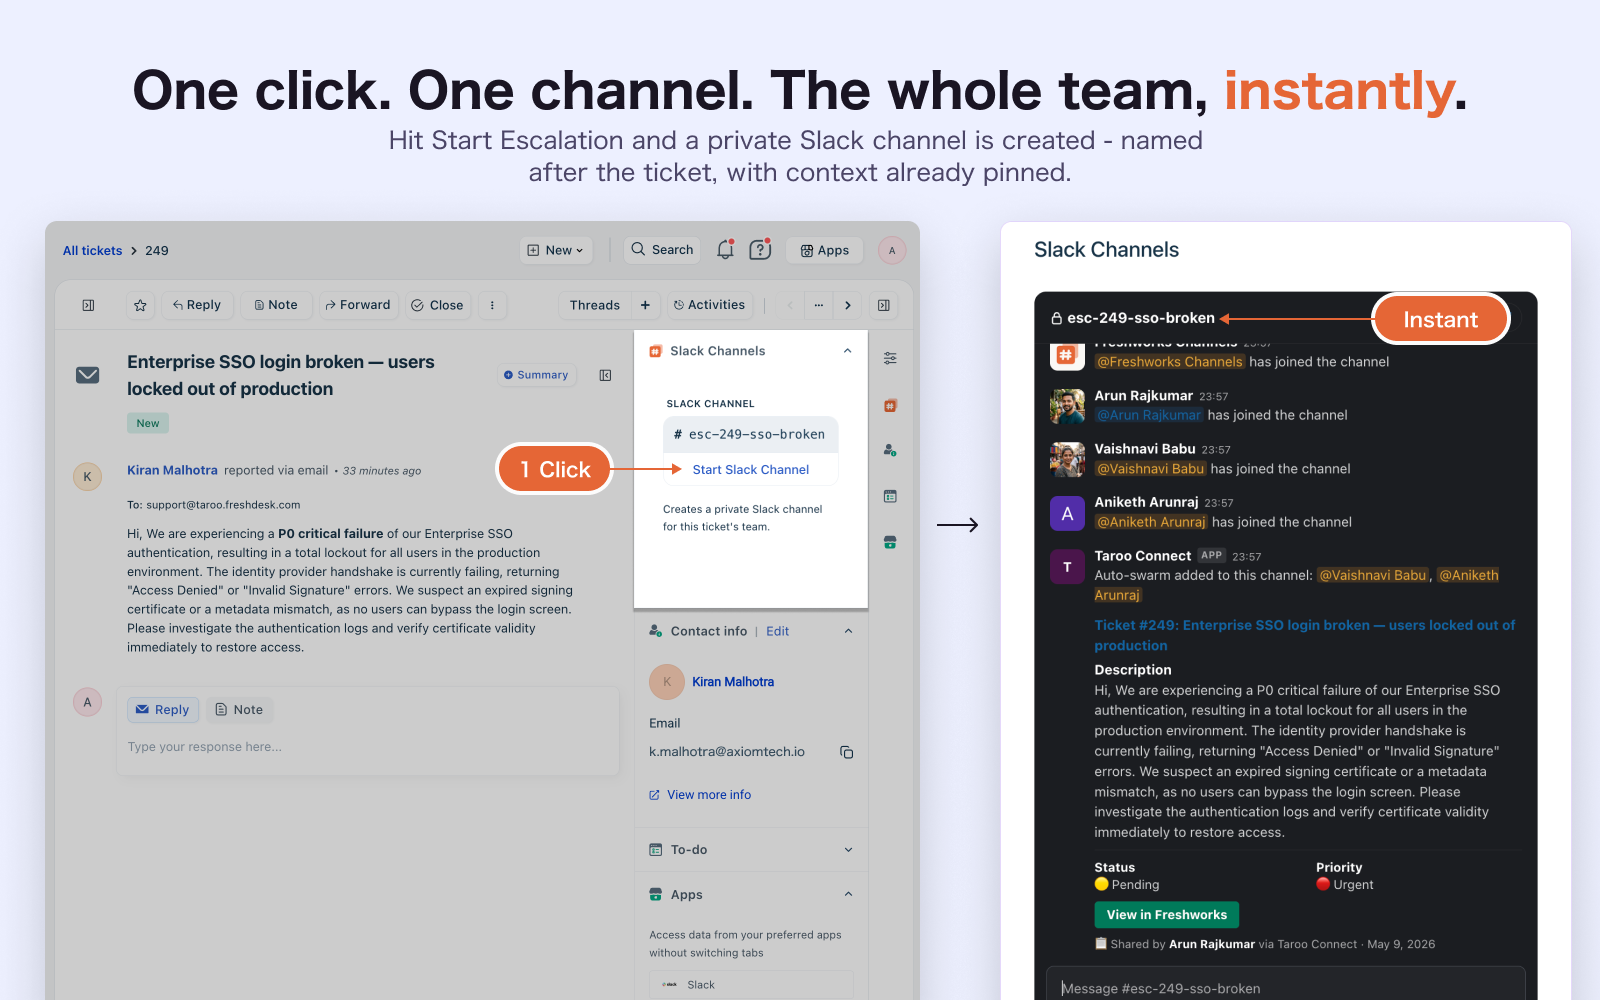Toggle the right sidebar collapse icon
The image size is (1600, 1000).
tap(884, 305)
